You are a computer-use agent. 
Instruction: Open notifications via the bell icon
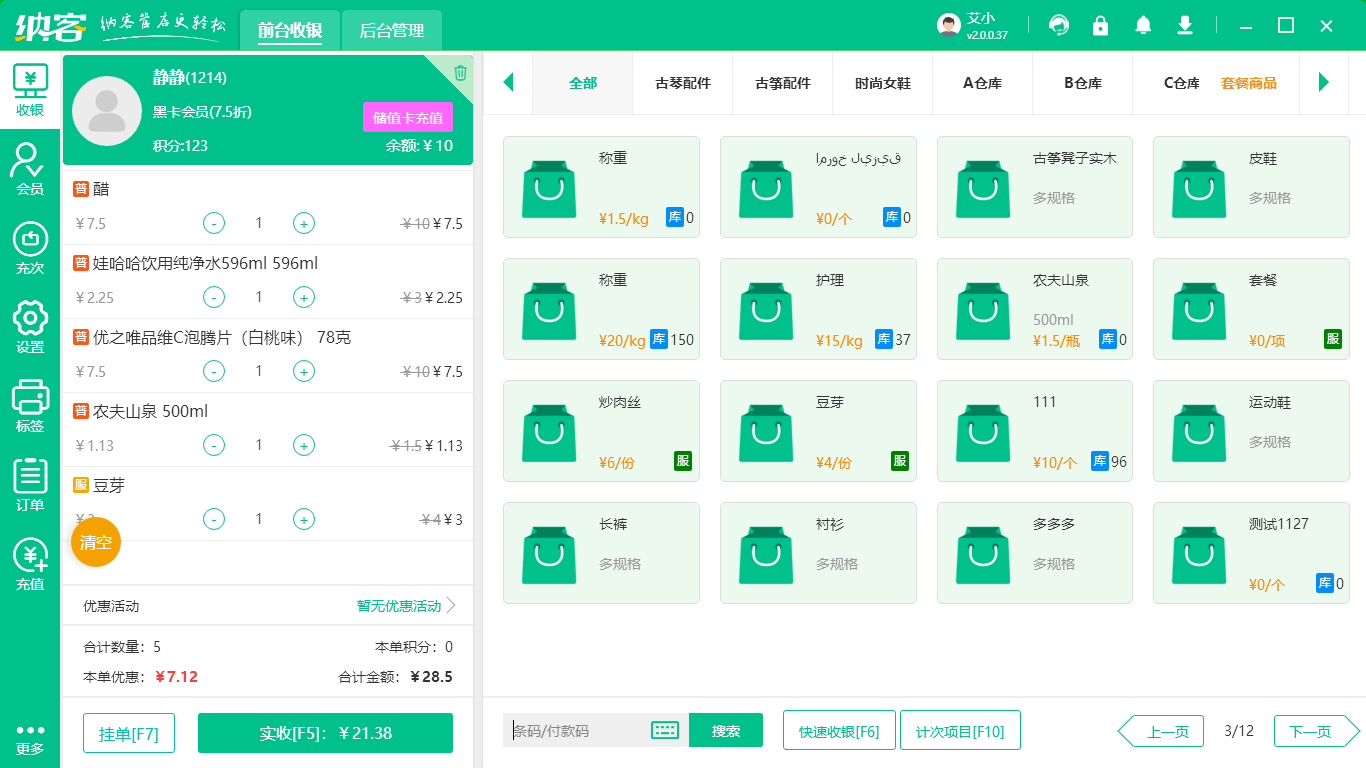point(1142,25)
